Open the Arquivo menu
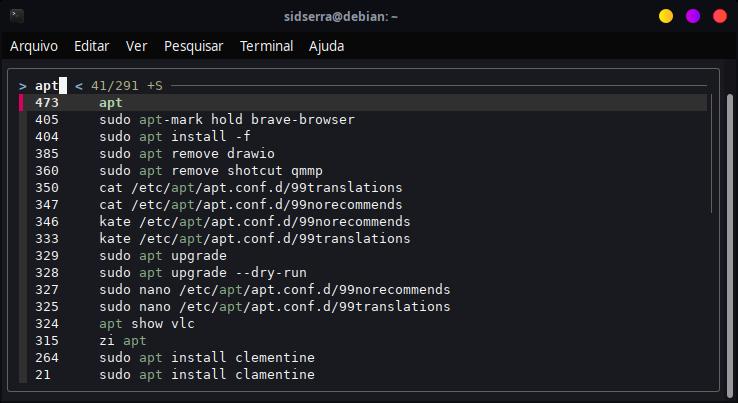The height and width of the screenshot is (403, 738). coord(34,46)
